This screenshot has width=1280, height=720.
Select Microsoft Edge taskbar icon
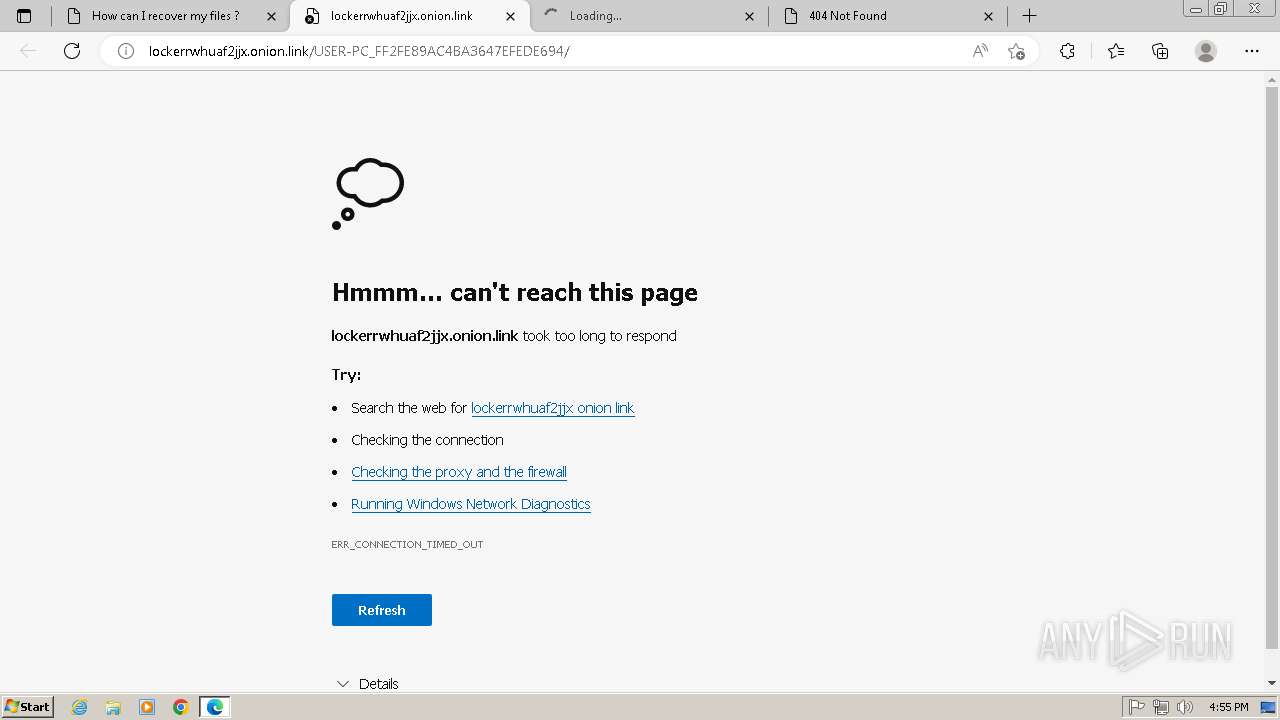215,707
